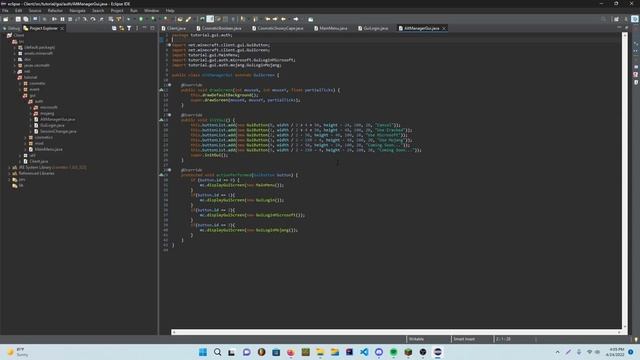The width and height of the screenshot is (640, 360).
Task: Expand the event package node
Action: click(x=20, y=89)
